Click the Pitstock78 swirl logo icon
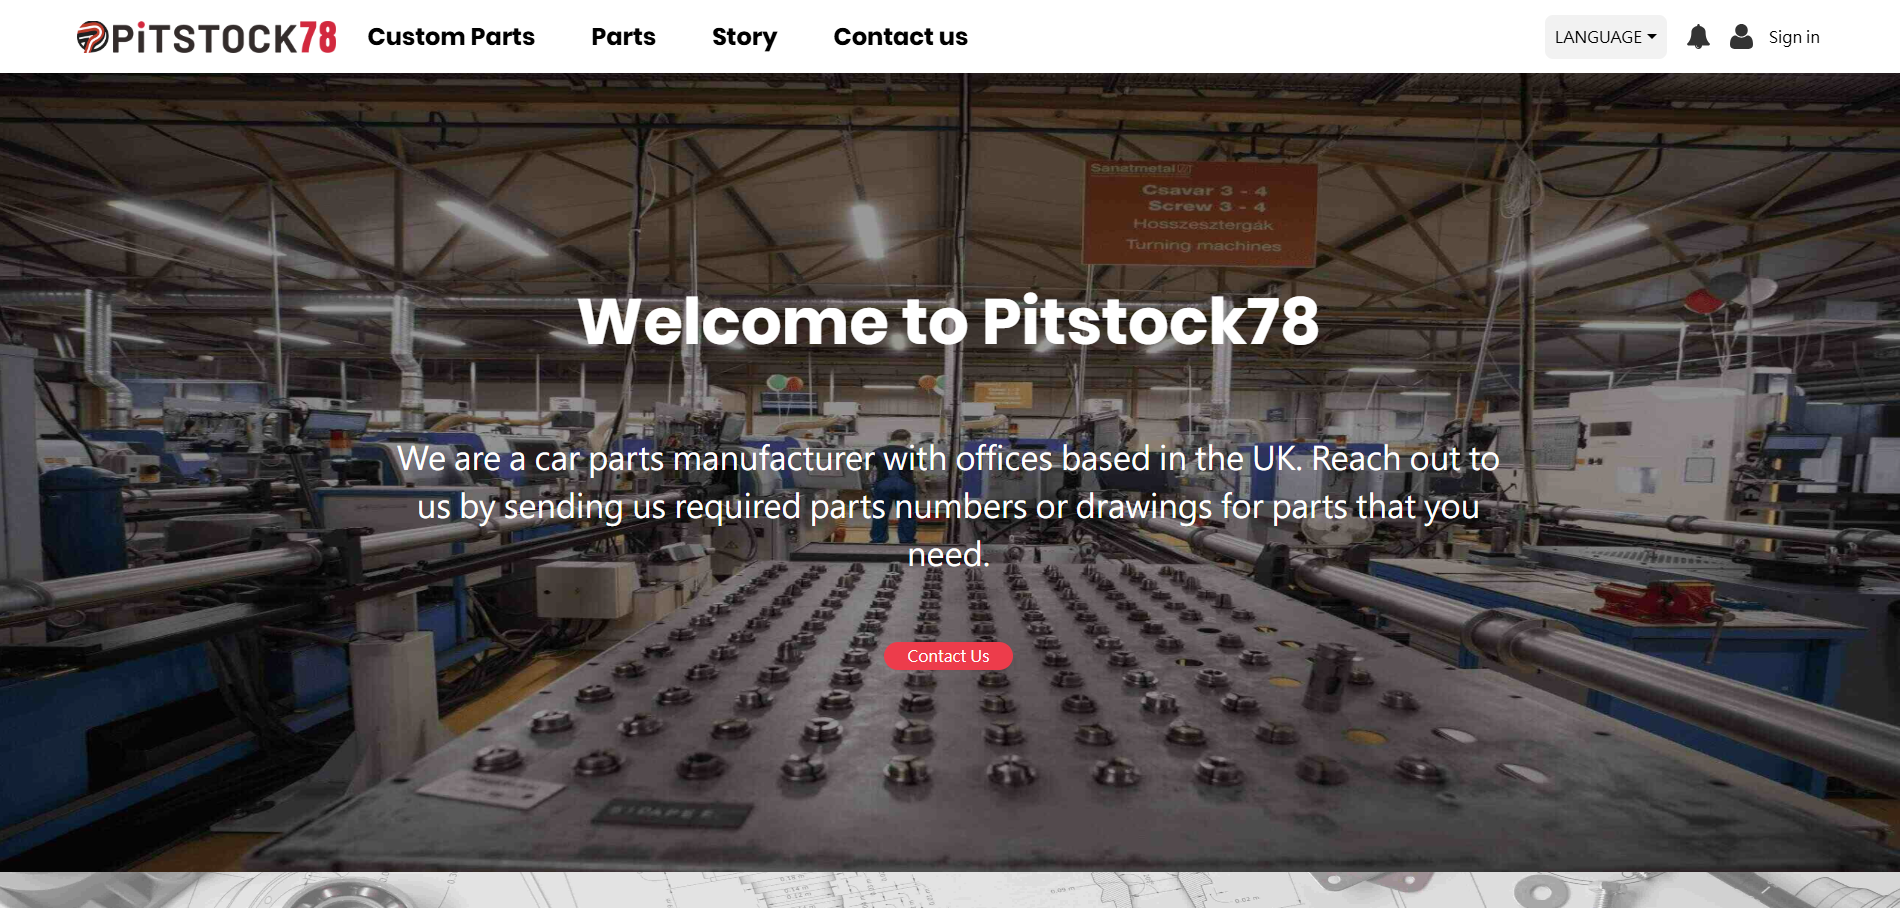Image resolution: width=1900 pixels, height=908 pixels. [93, 37]
